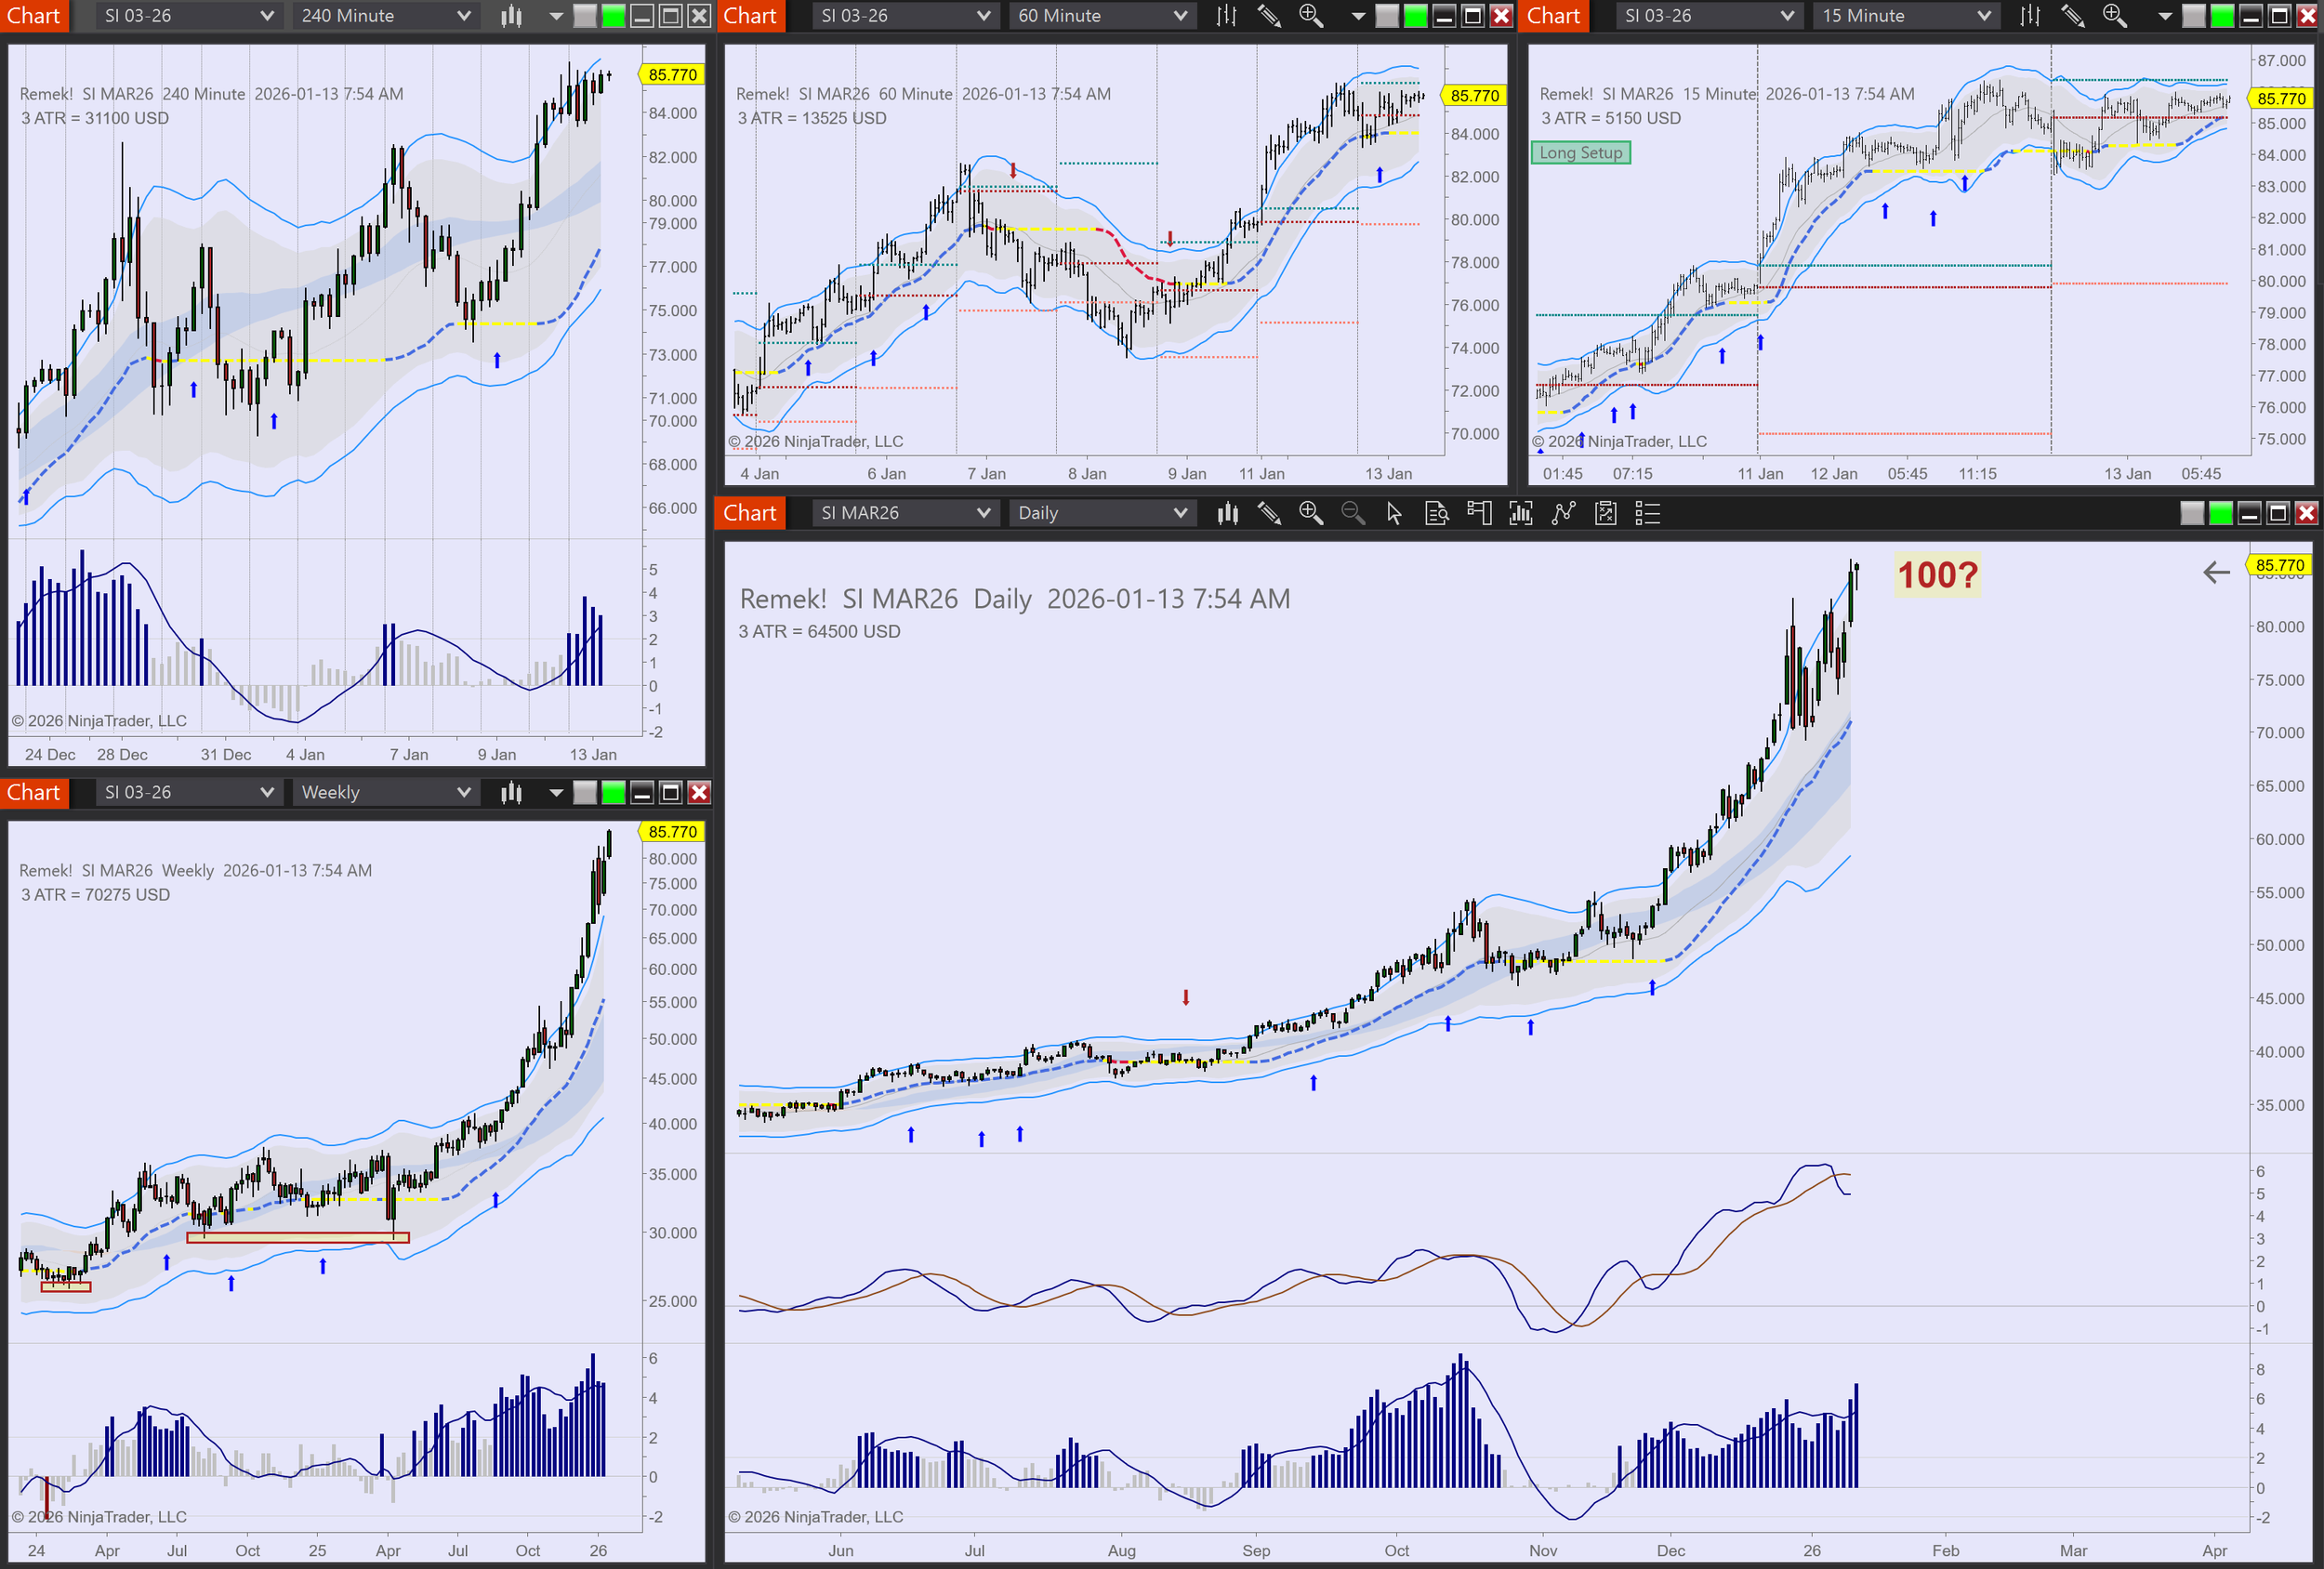Open Data Box icon in Daily chart
The image size is (2324, 1569).
[x=1436, y=513]
